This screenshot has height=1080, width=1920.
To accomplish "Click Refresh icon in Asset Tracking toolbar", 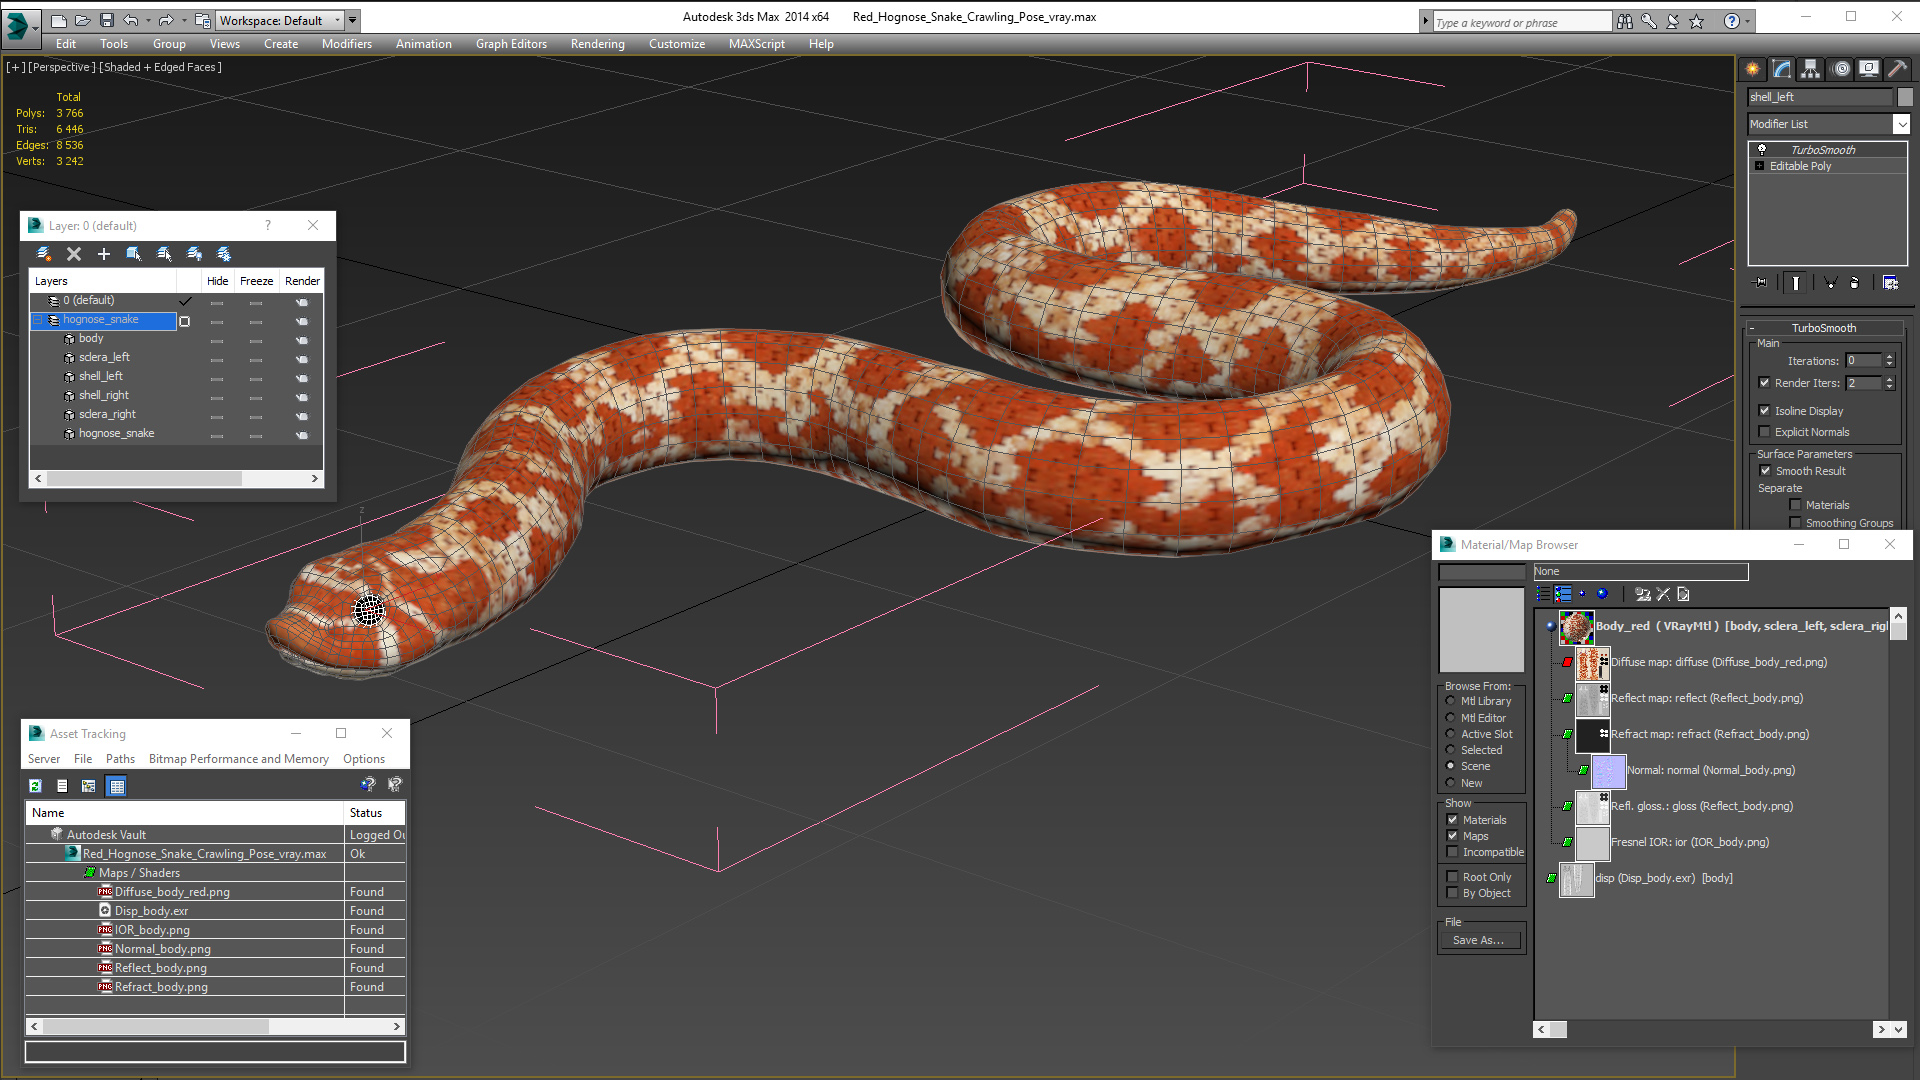I will coord(35,786).
